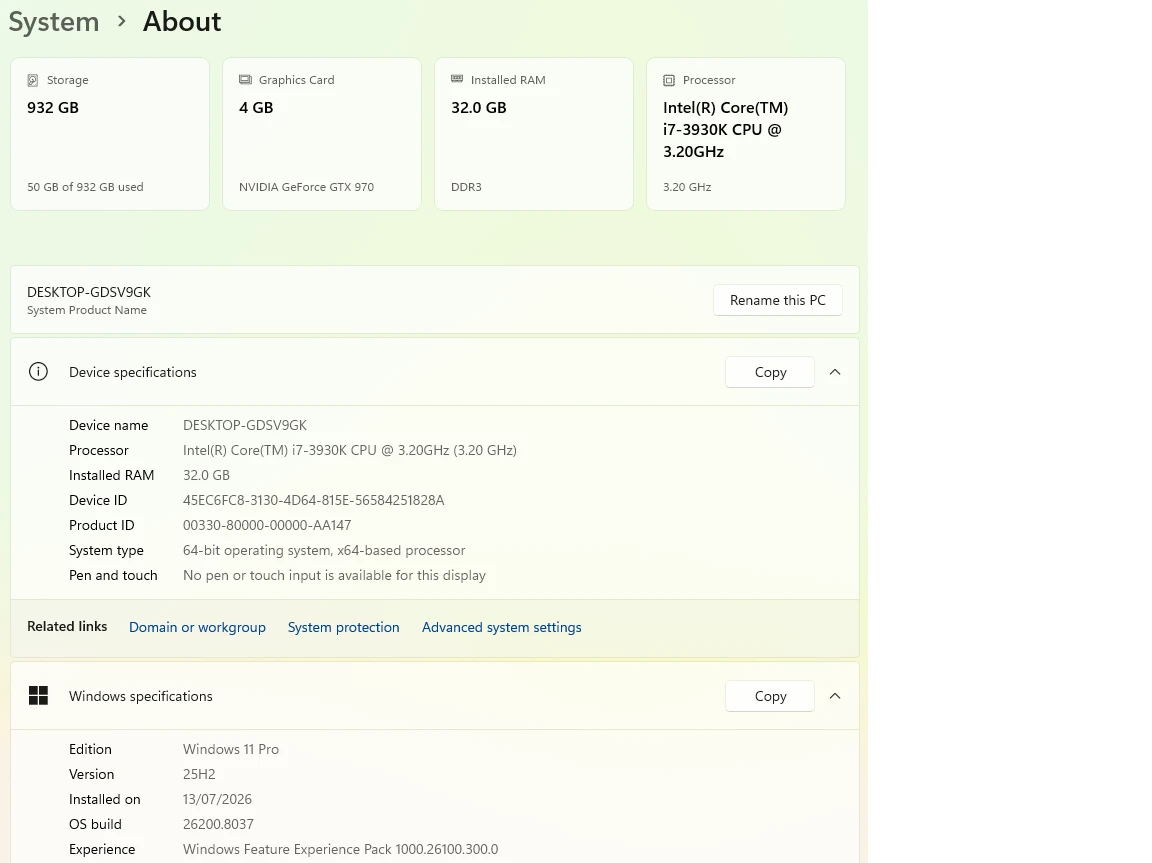Click the Processor chip icon

coord(669,80)
